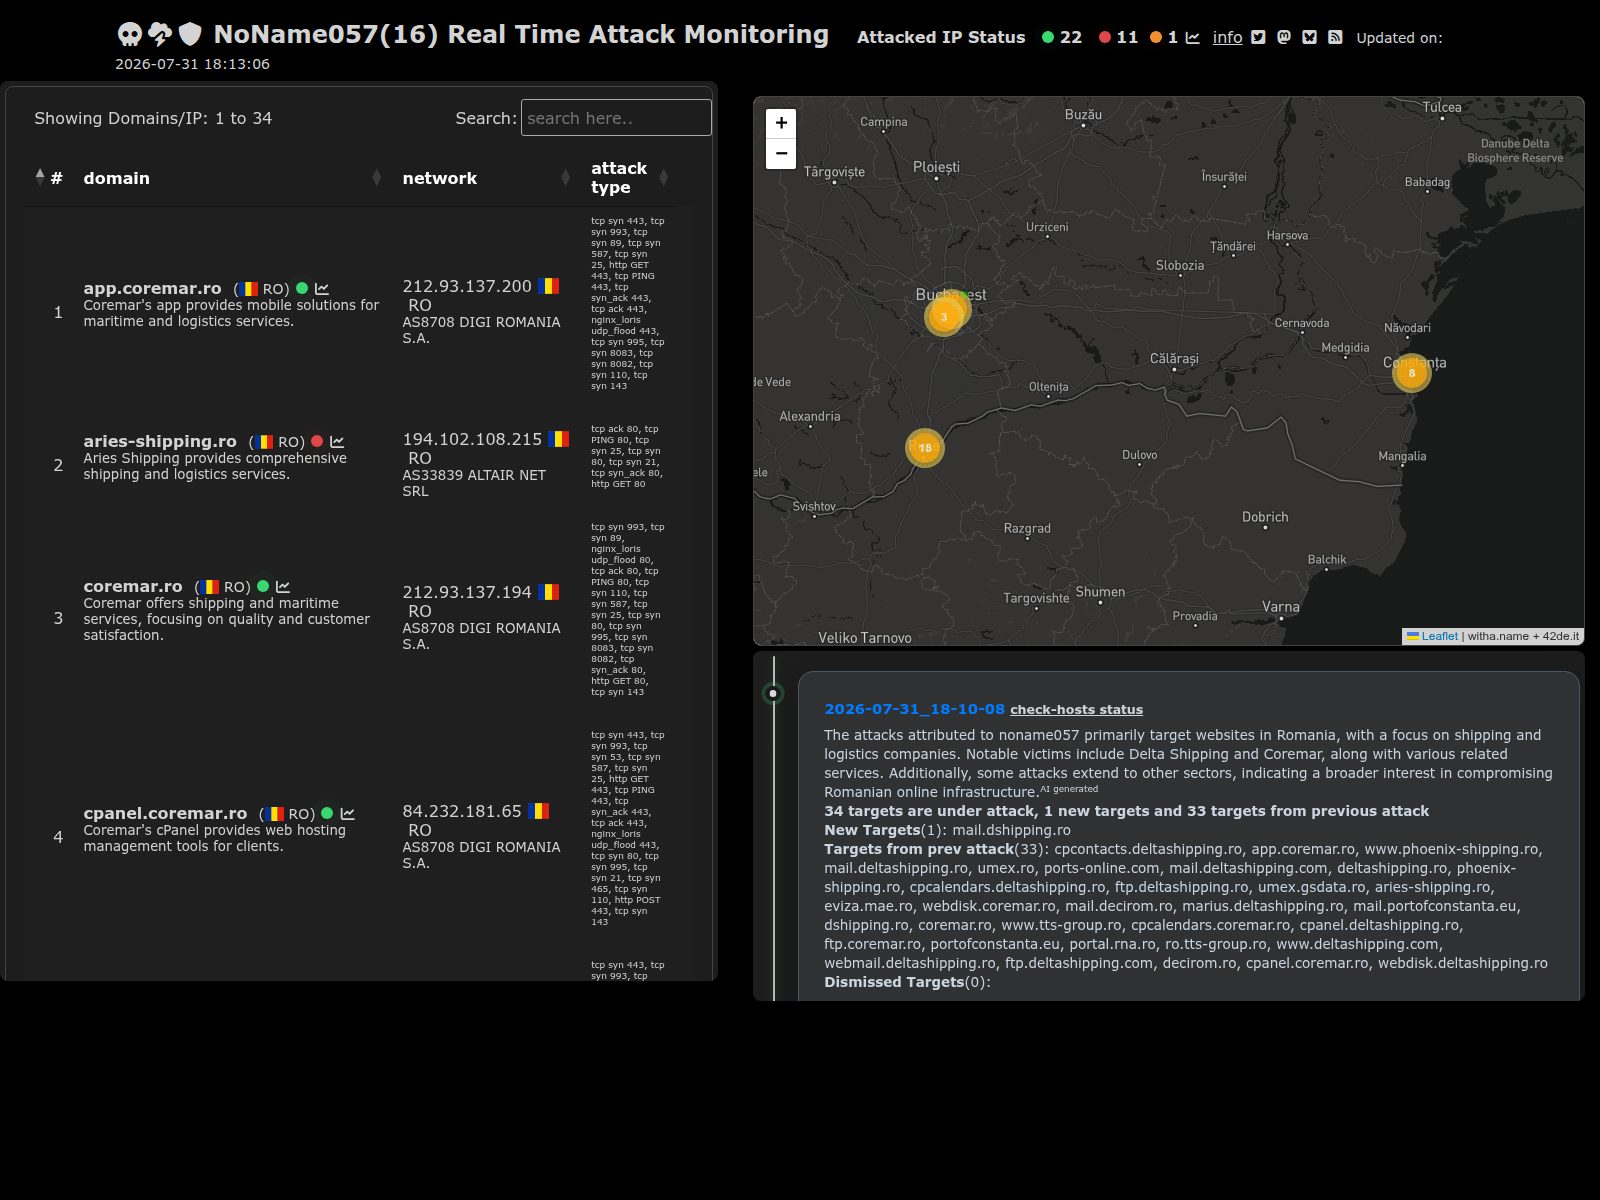
Task: Click the timeline dot marker beside the report
Action: (x=773, y=693)
